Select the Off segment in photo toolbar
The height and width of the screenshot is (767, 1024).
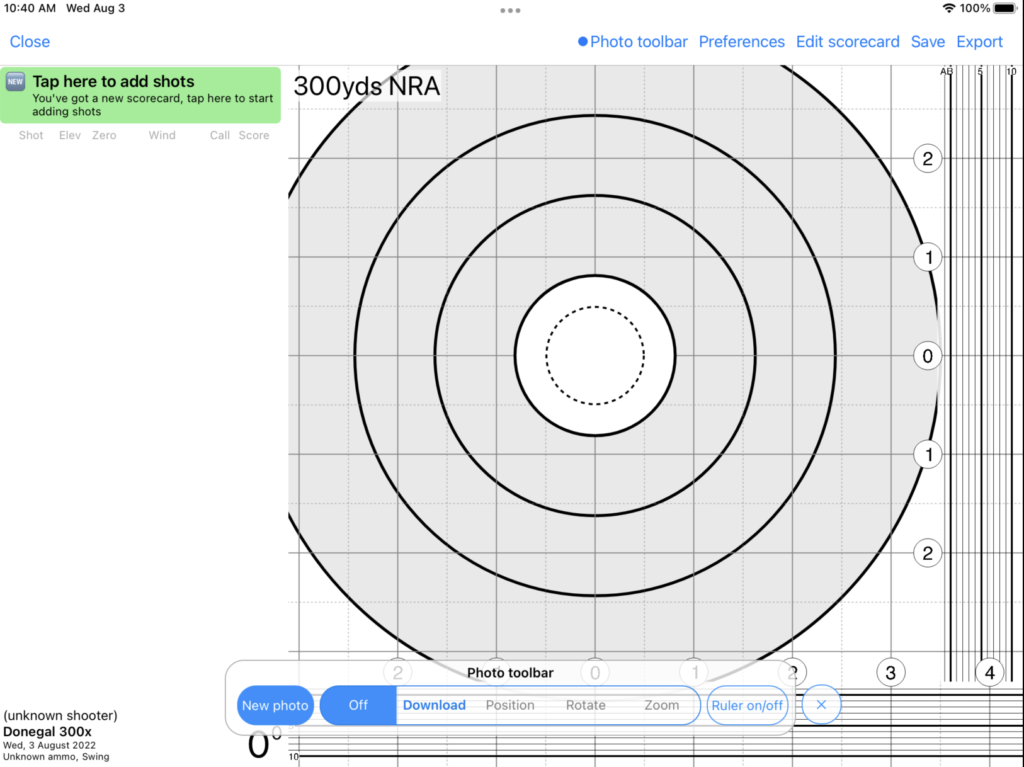[358, 705]
